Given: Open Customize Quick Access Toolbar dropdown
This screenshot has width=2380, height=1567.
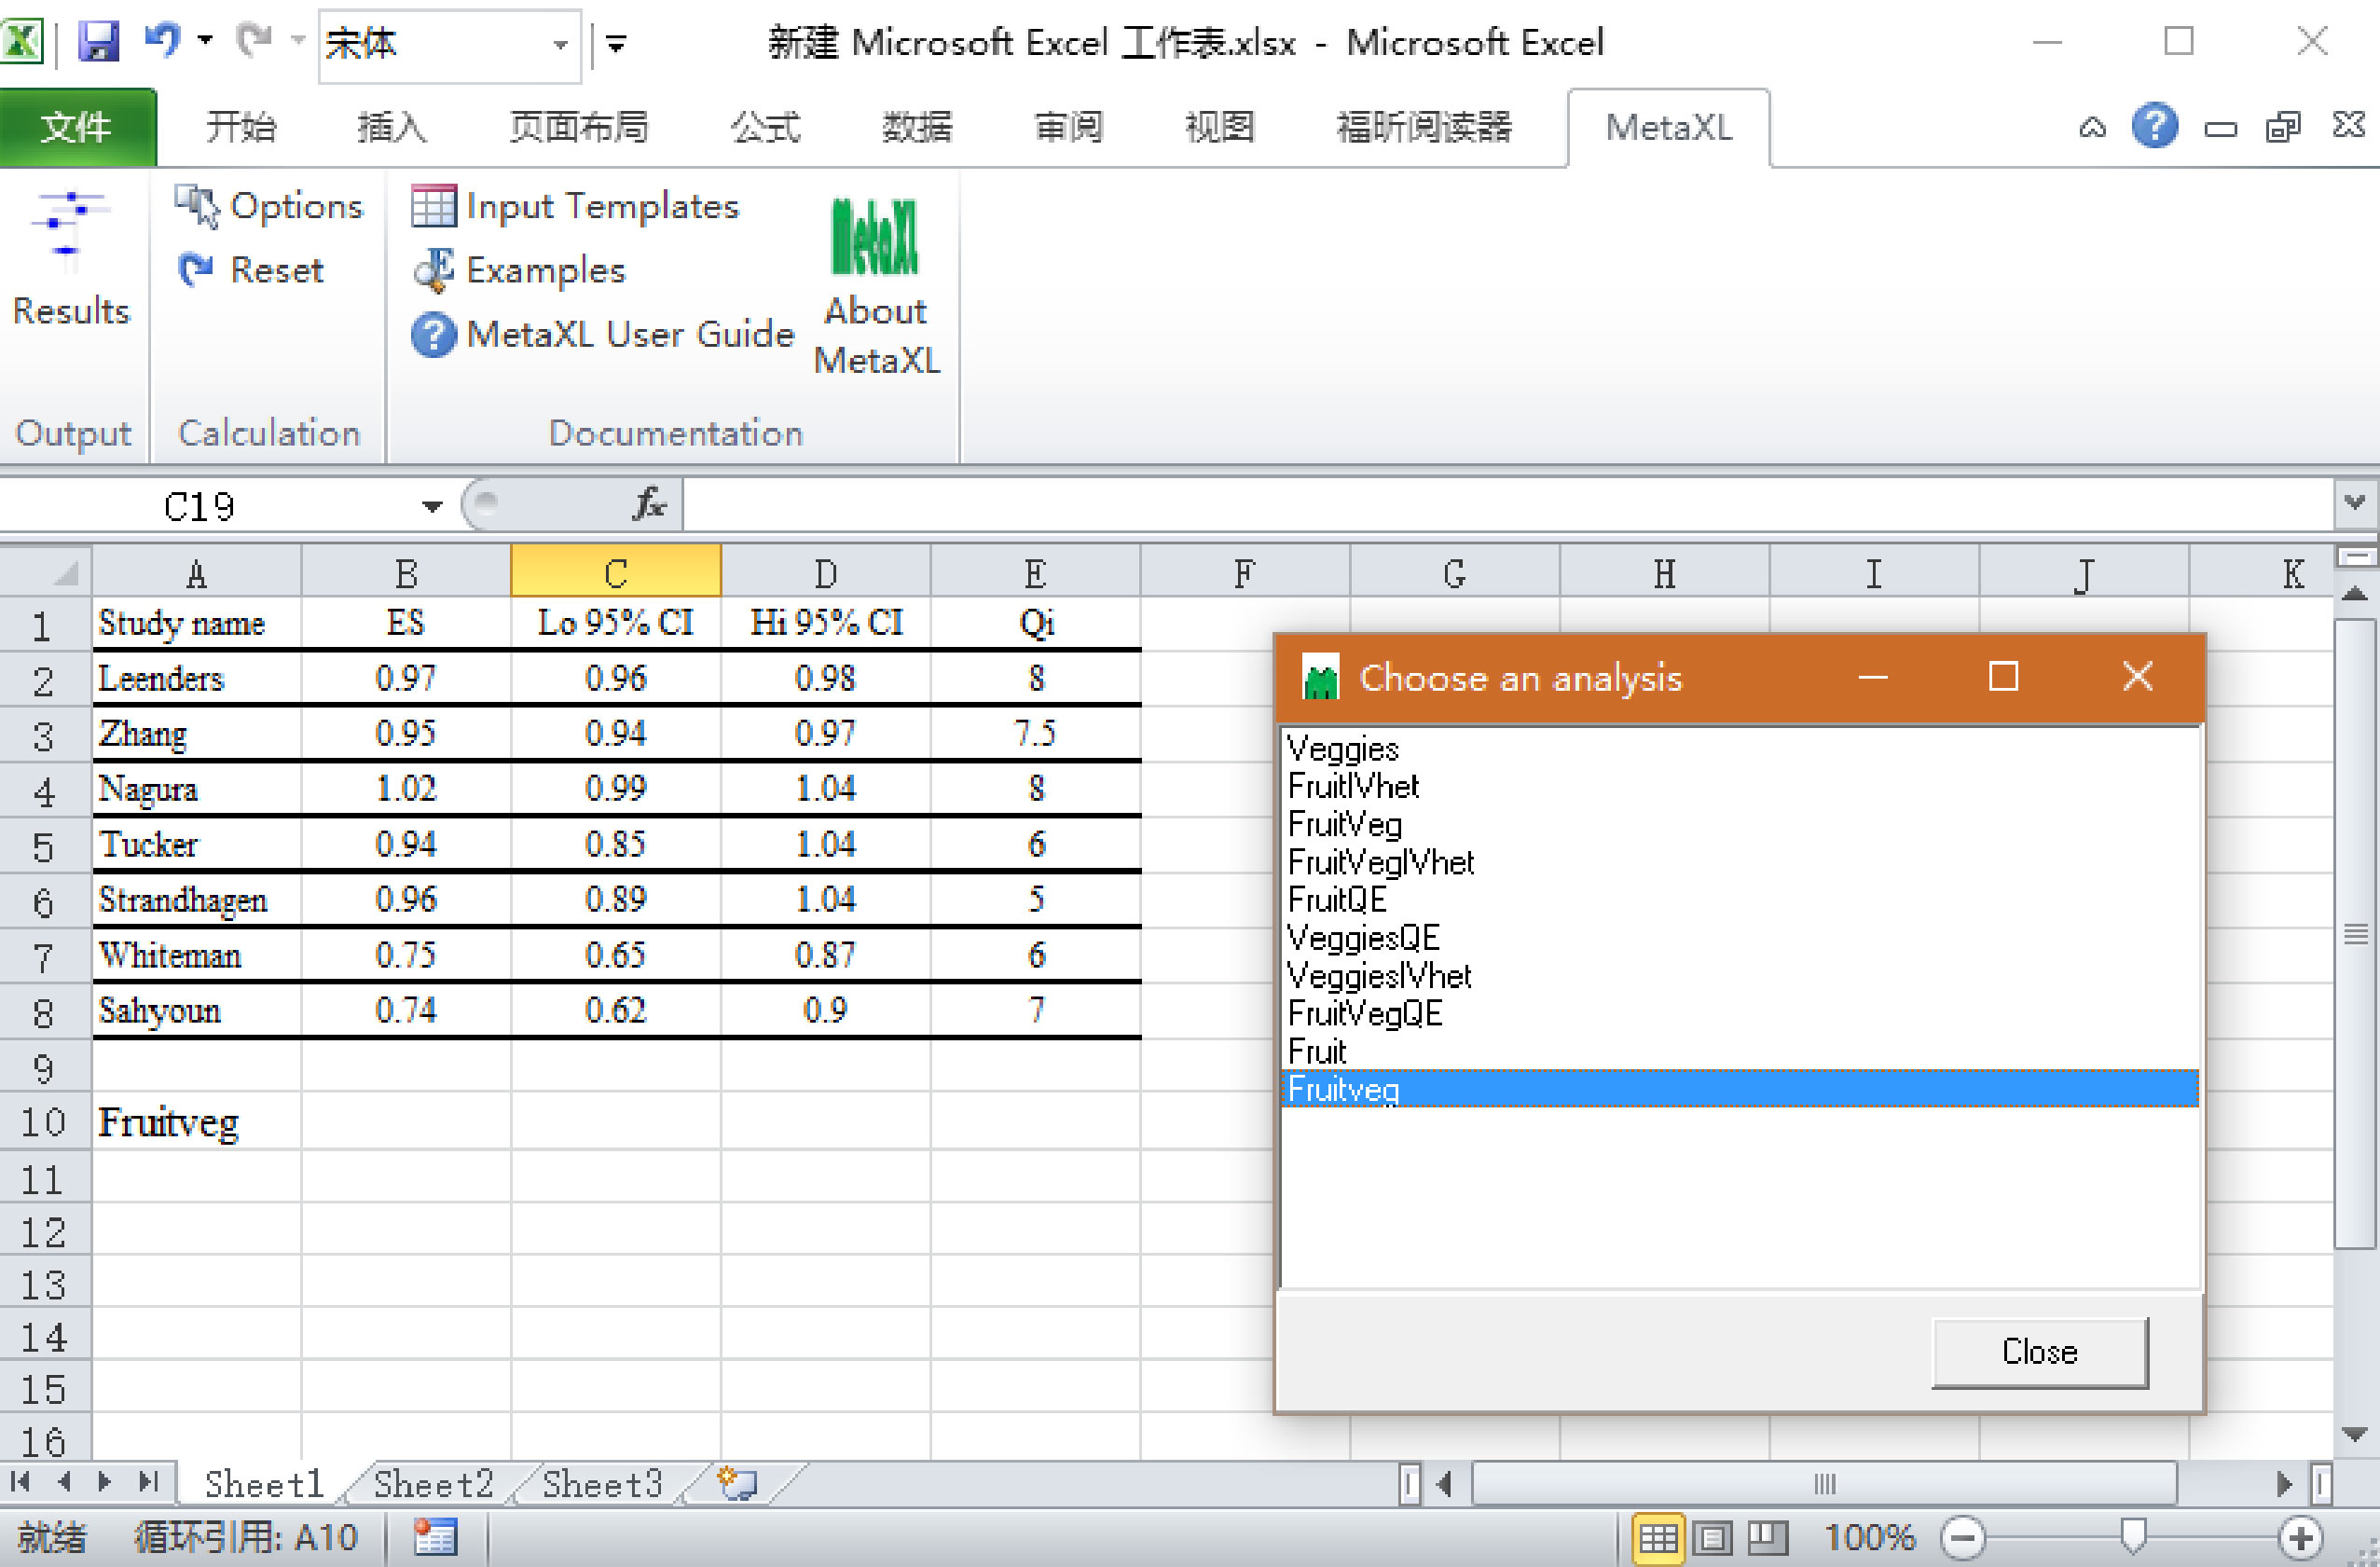Looking at the screenshot, I should [617, 43].
